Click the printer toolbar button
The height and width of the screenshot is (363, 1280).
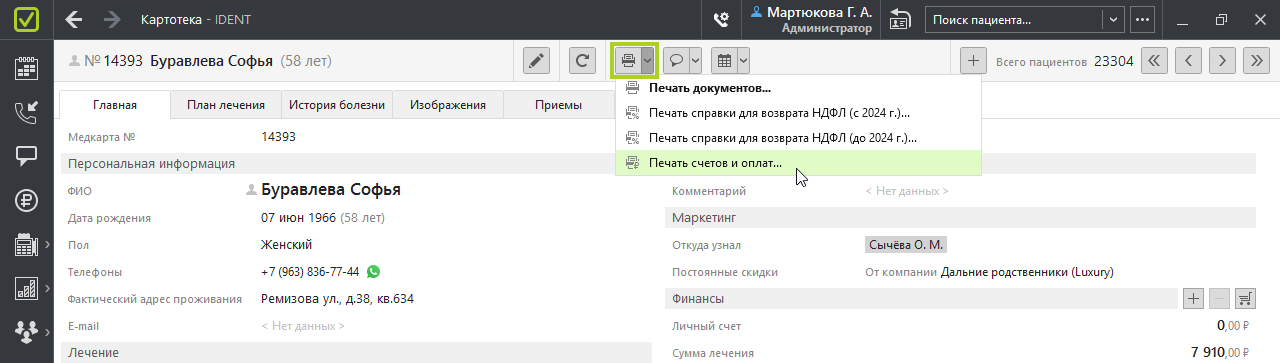pos(628,61)
